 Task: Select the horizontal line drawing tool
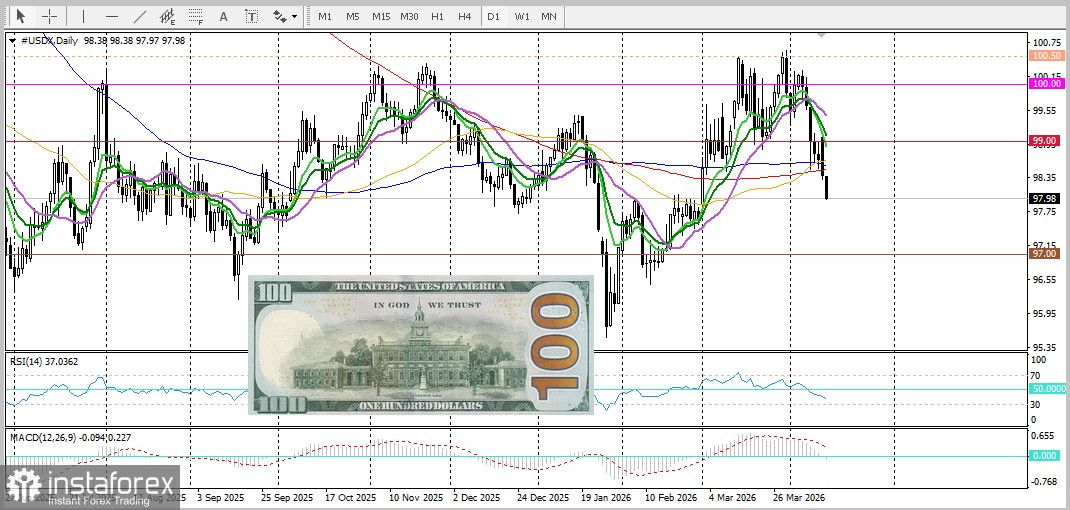click(111, 16)
